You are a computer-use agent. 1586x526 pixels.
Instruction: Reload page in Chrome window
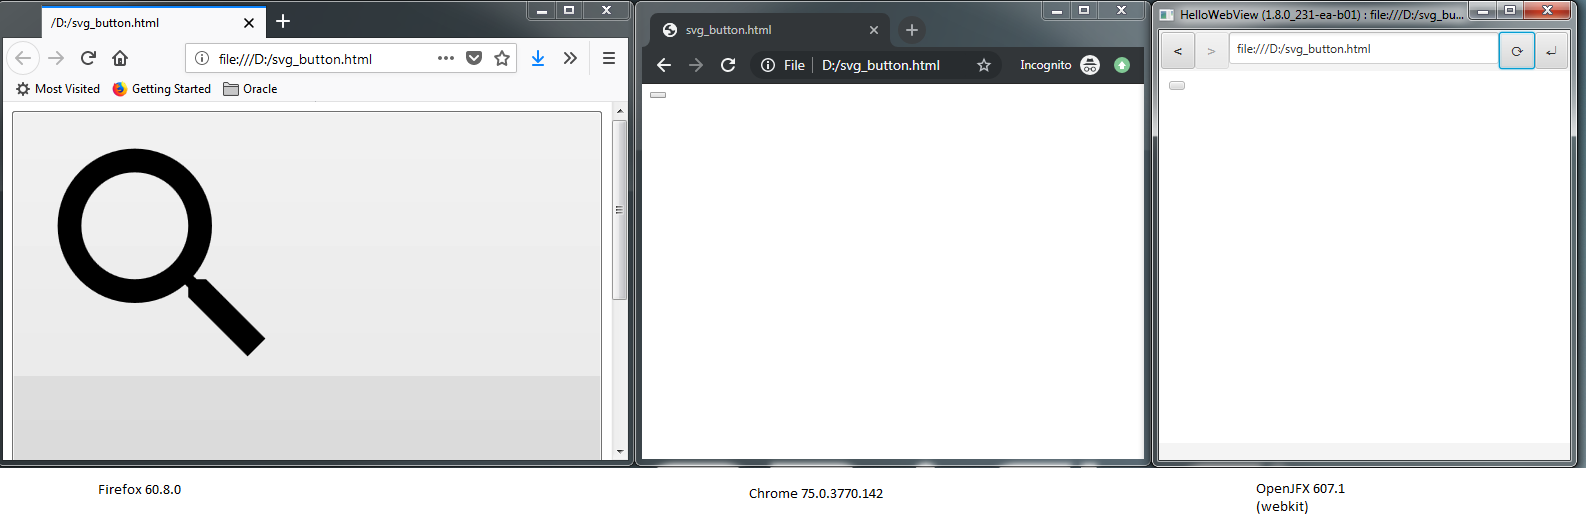point(728,65)
